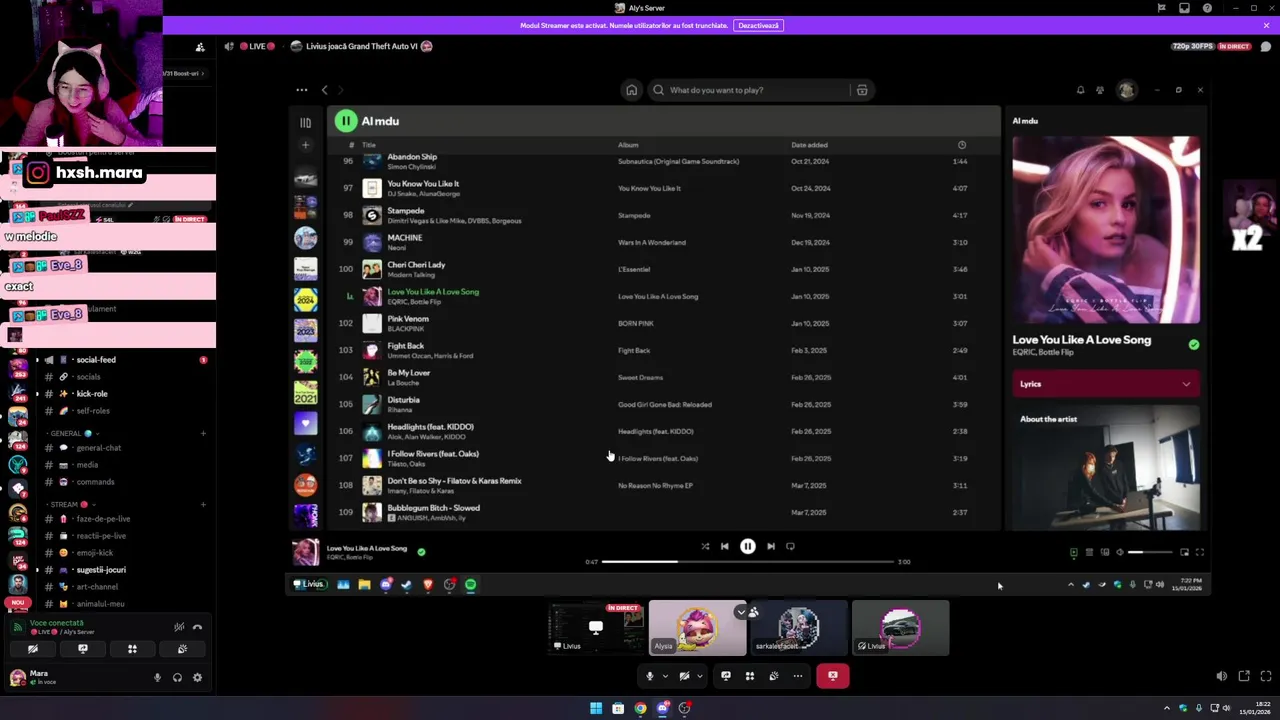Open the 2024 playlist in library sidebar
Image resolution: width=1280 pixels, height=720 pixels.
(x=305, y=299)
